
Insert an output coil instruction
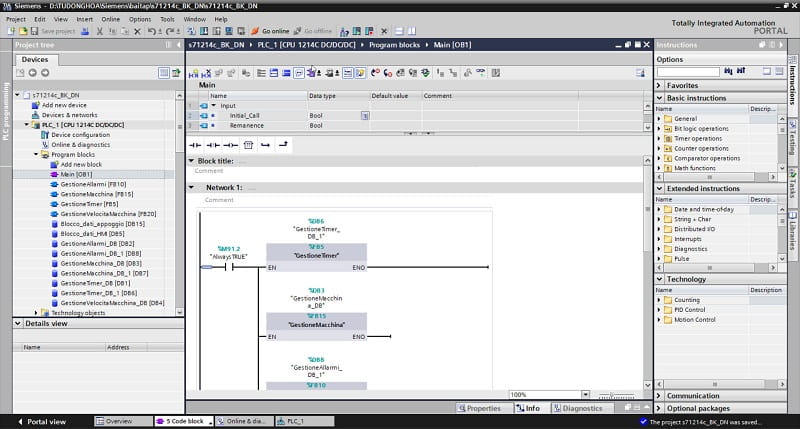230,145
